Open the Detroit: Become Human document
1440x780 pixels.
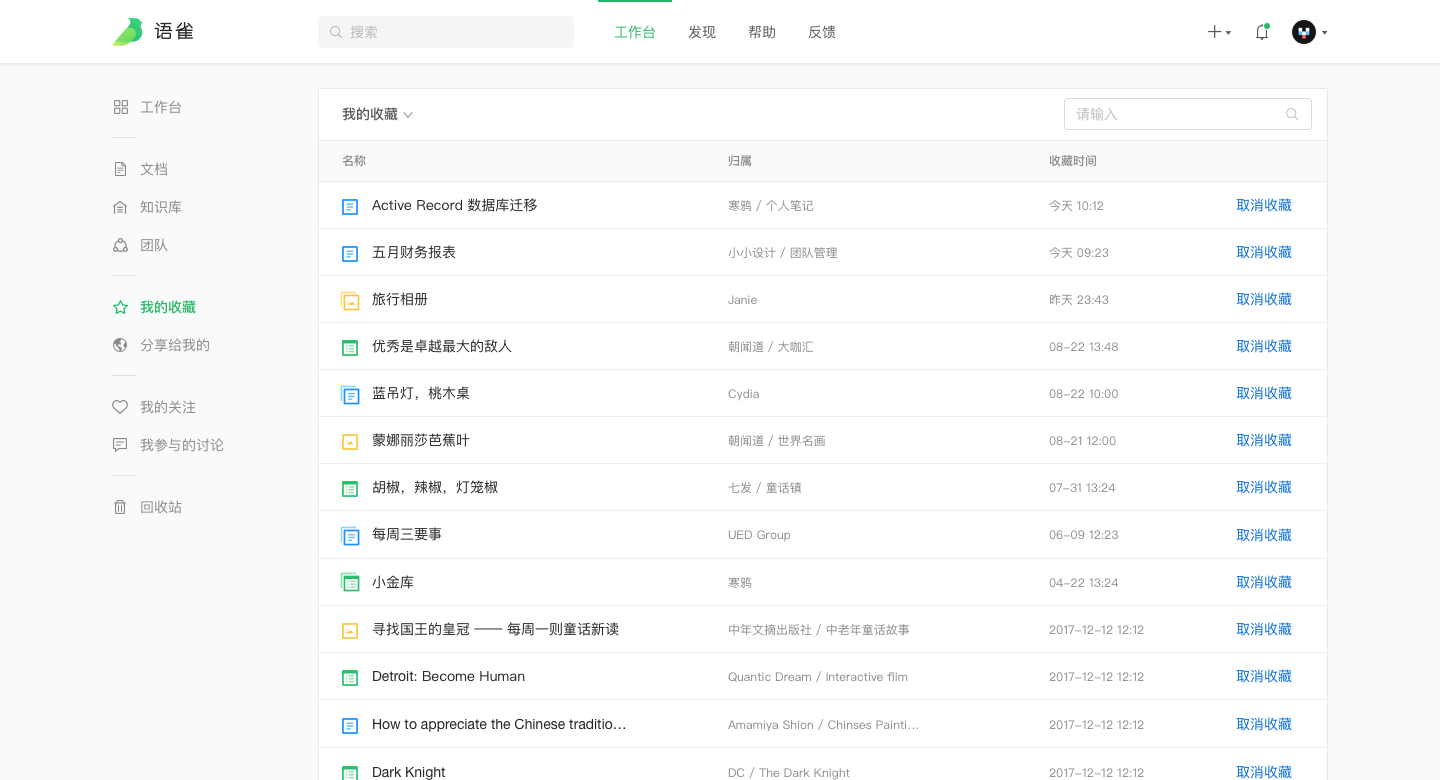pos(448,676)
